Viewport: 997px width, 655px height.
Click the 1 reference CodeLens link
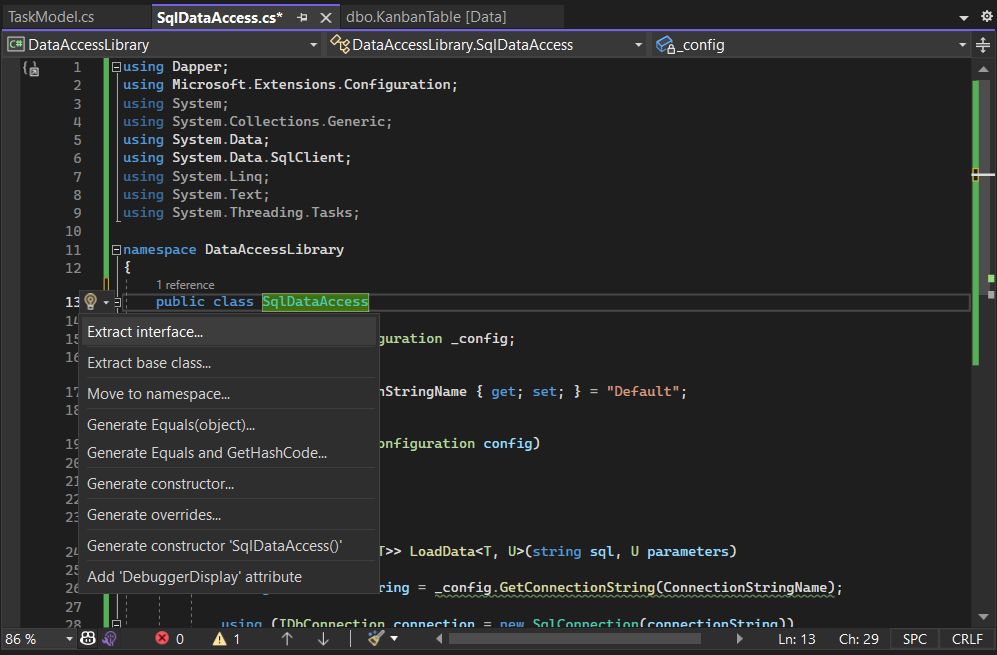point(185,285)
